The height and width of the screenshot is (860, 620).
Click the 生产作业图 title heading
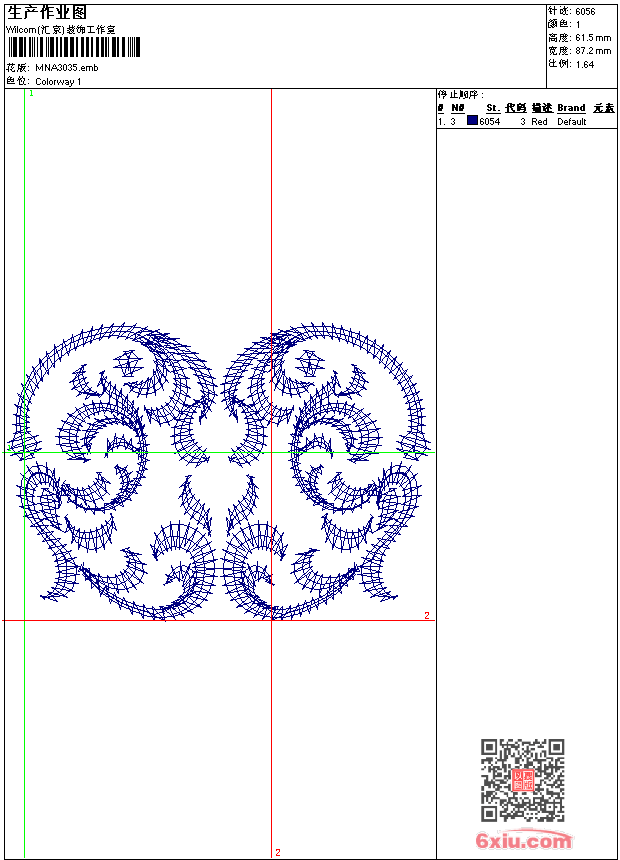click(x=47, y=13)
